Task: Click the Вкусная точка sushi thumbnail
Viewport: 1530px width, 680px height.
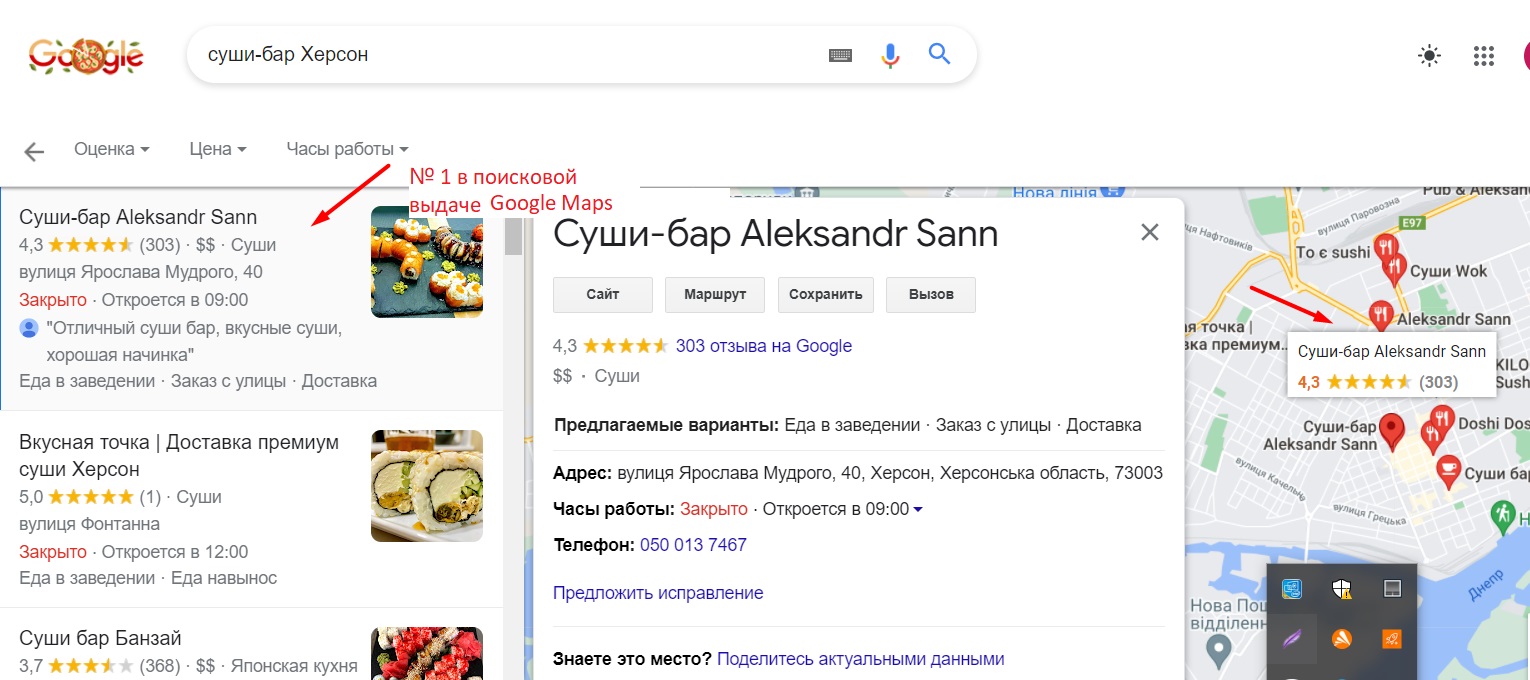Action: point(427,486)
